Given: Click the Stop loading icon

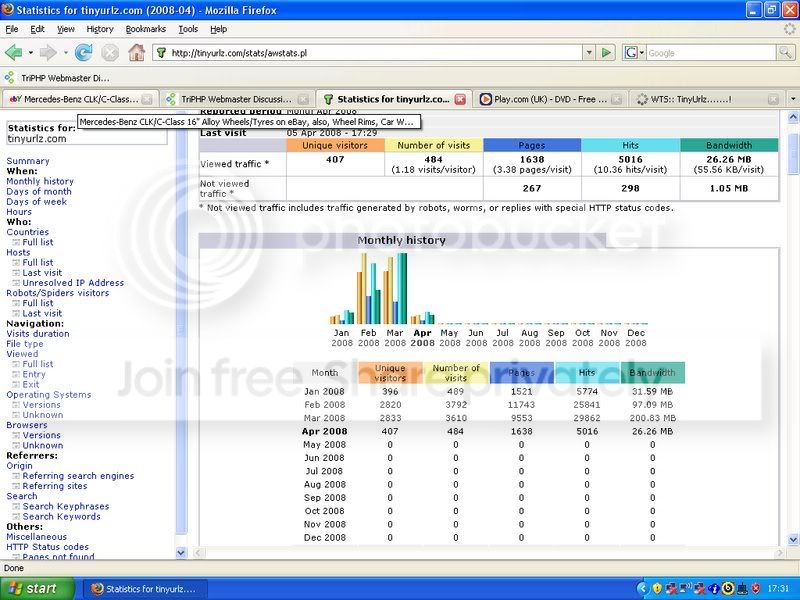Looking at the screenshot, I should (110, 53).
